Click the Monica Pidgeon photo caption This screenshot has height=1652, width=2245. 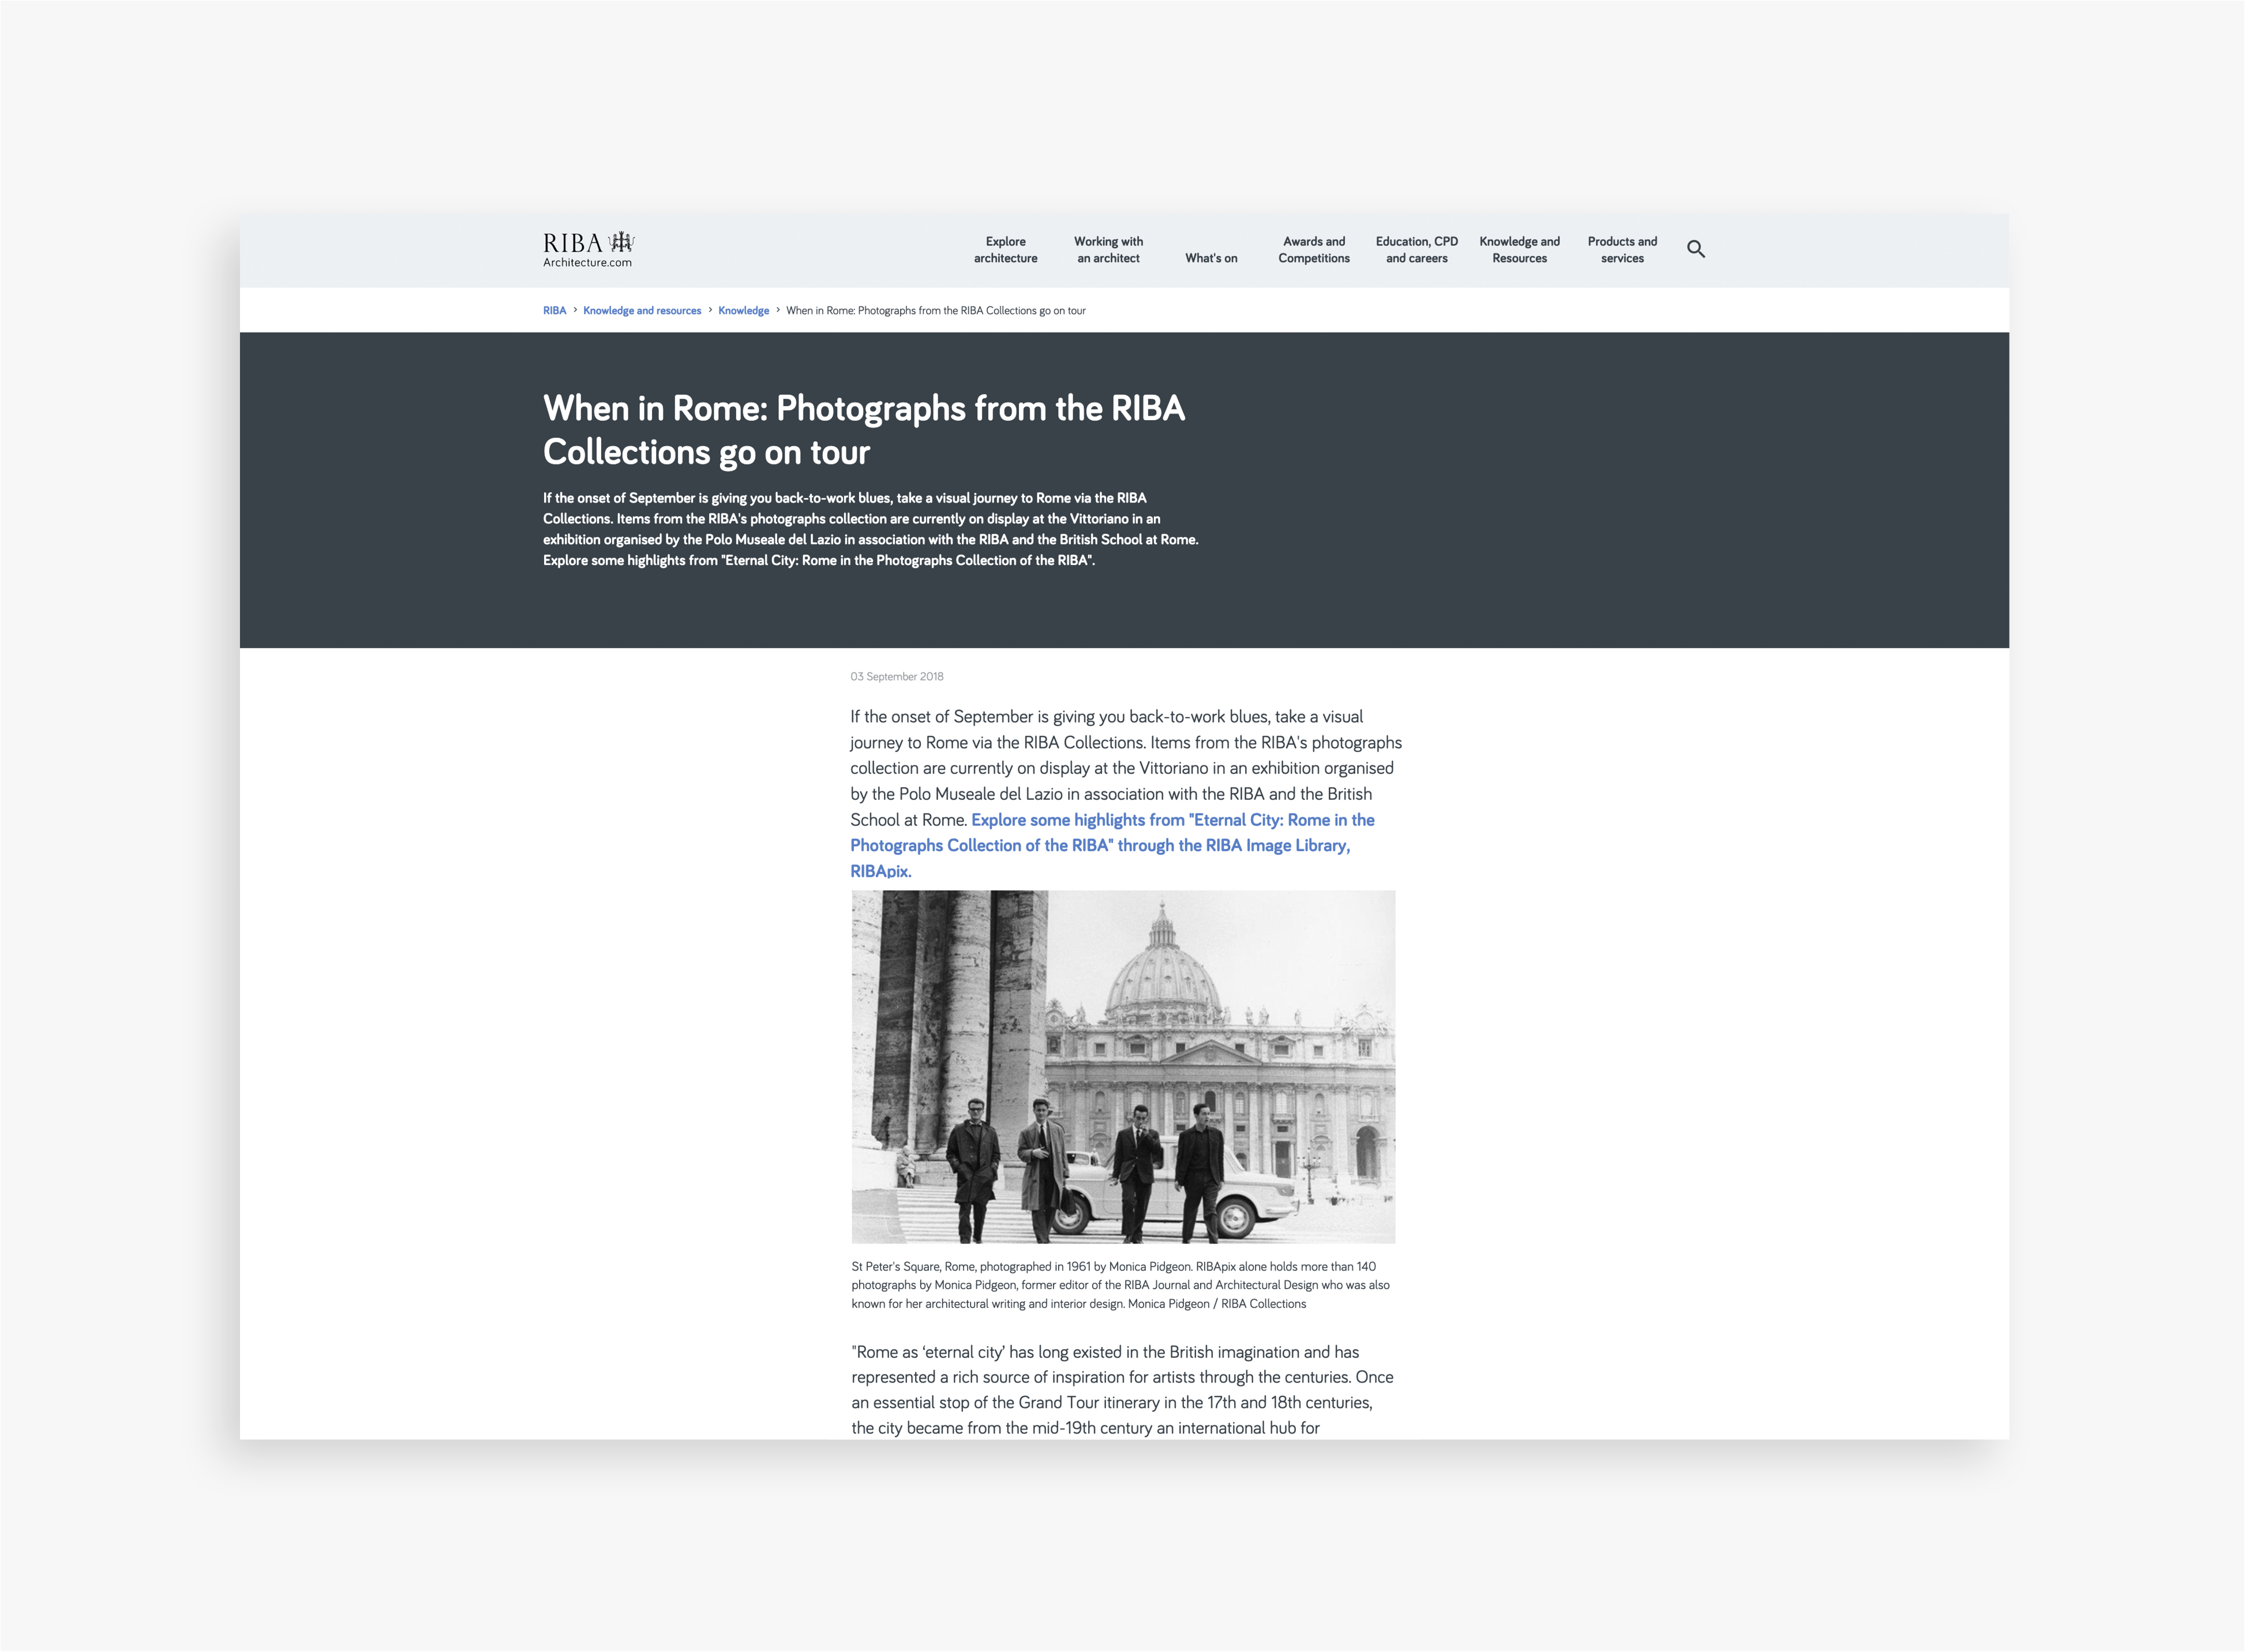pyautogui.click(x=1120, y=1285)
